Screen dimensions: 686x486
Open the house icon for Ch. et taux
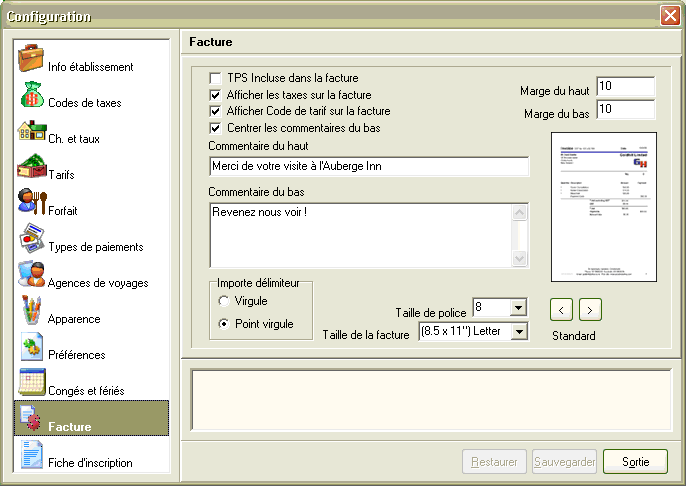[x=31, y=130]
